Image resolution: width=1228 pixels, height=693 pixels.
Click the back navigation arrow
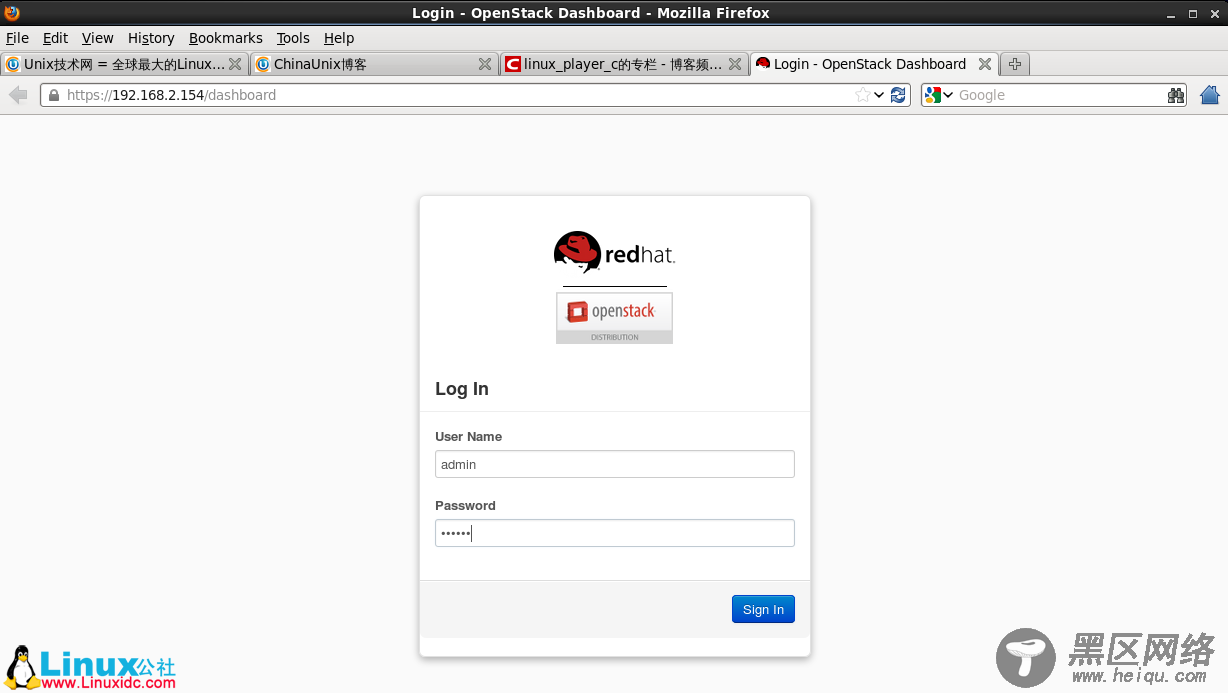18,95
